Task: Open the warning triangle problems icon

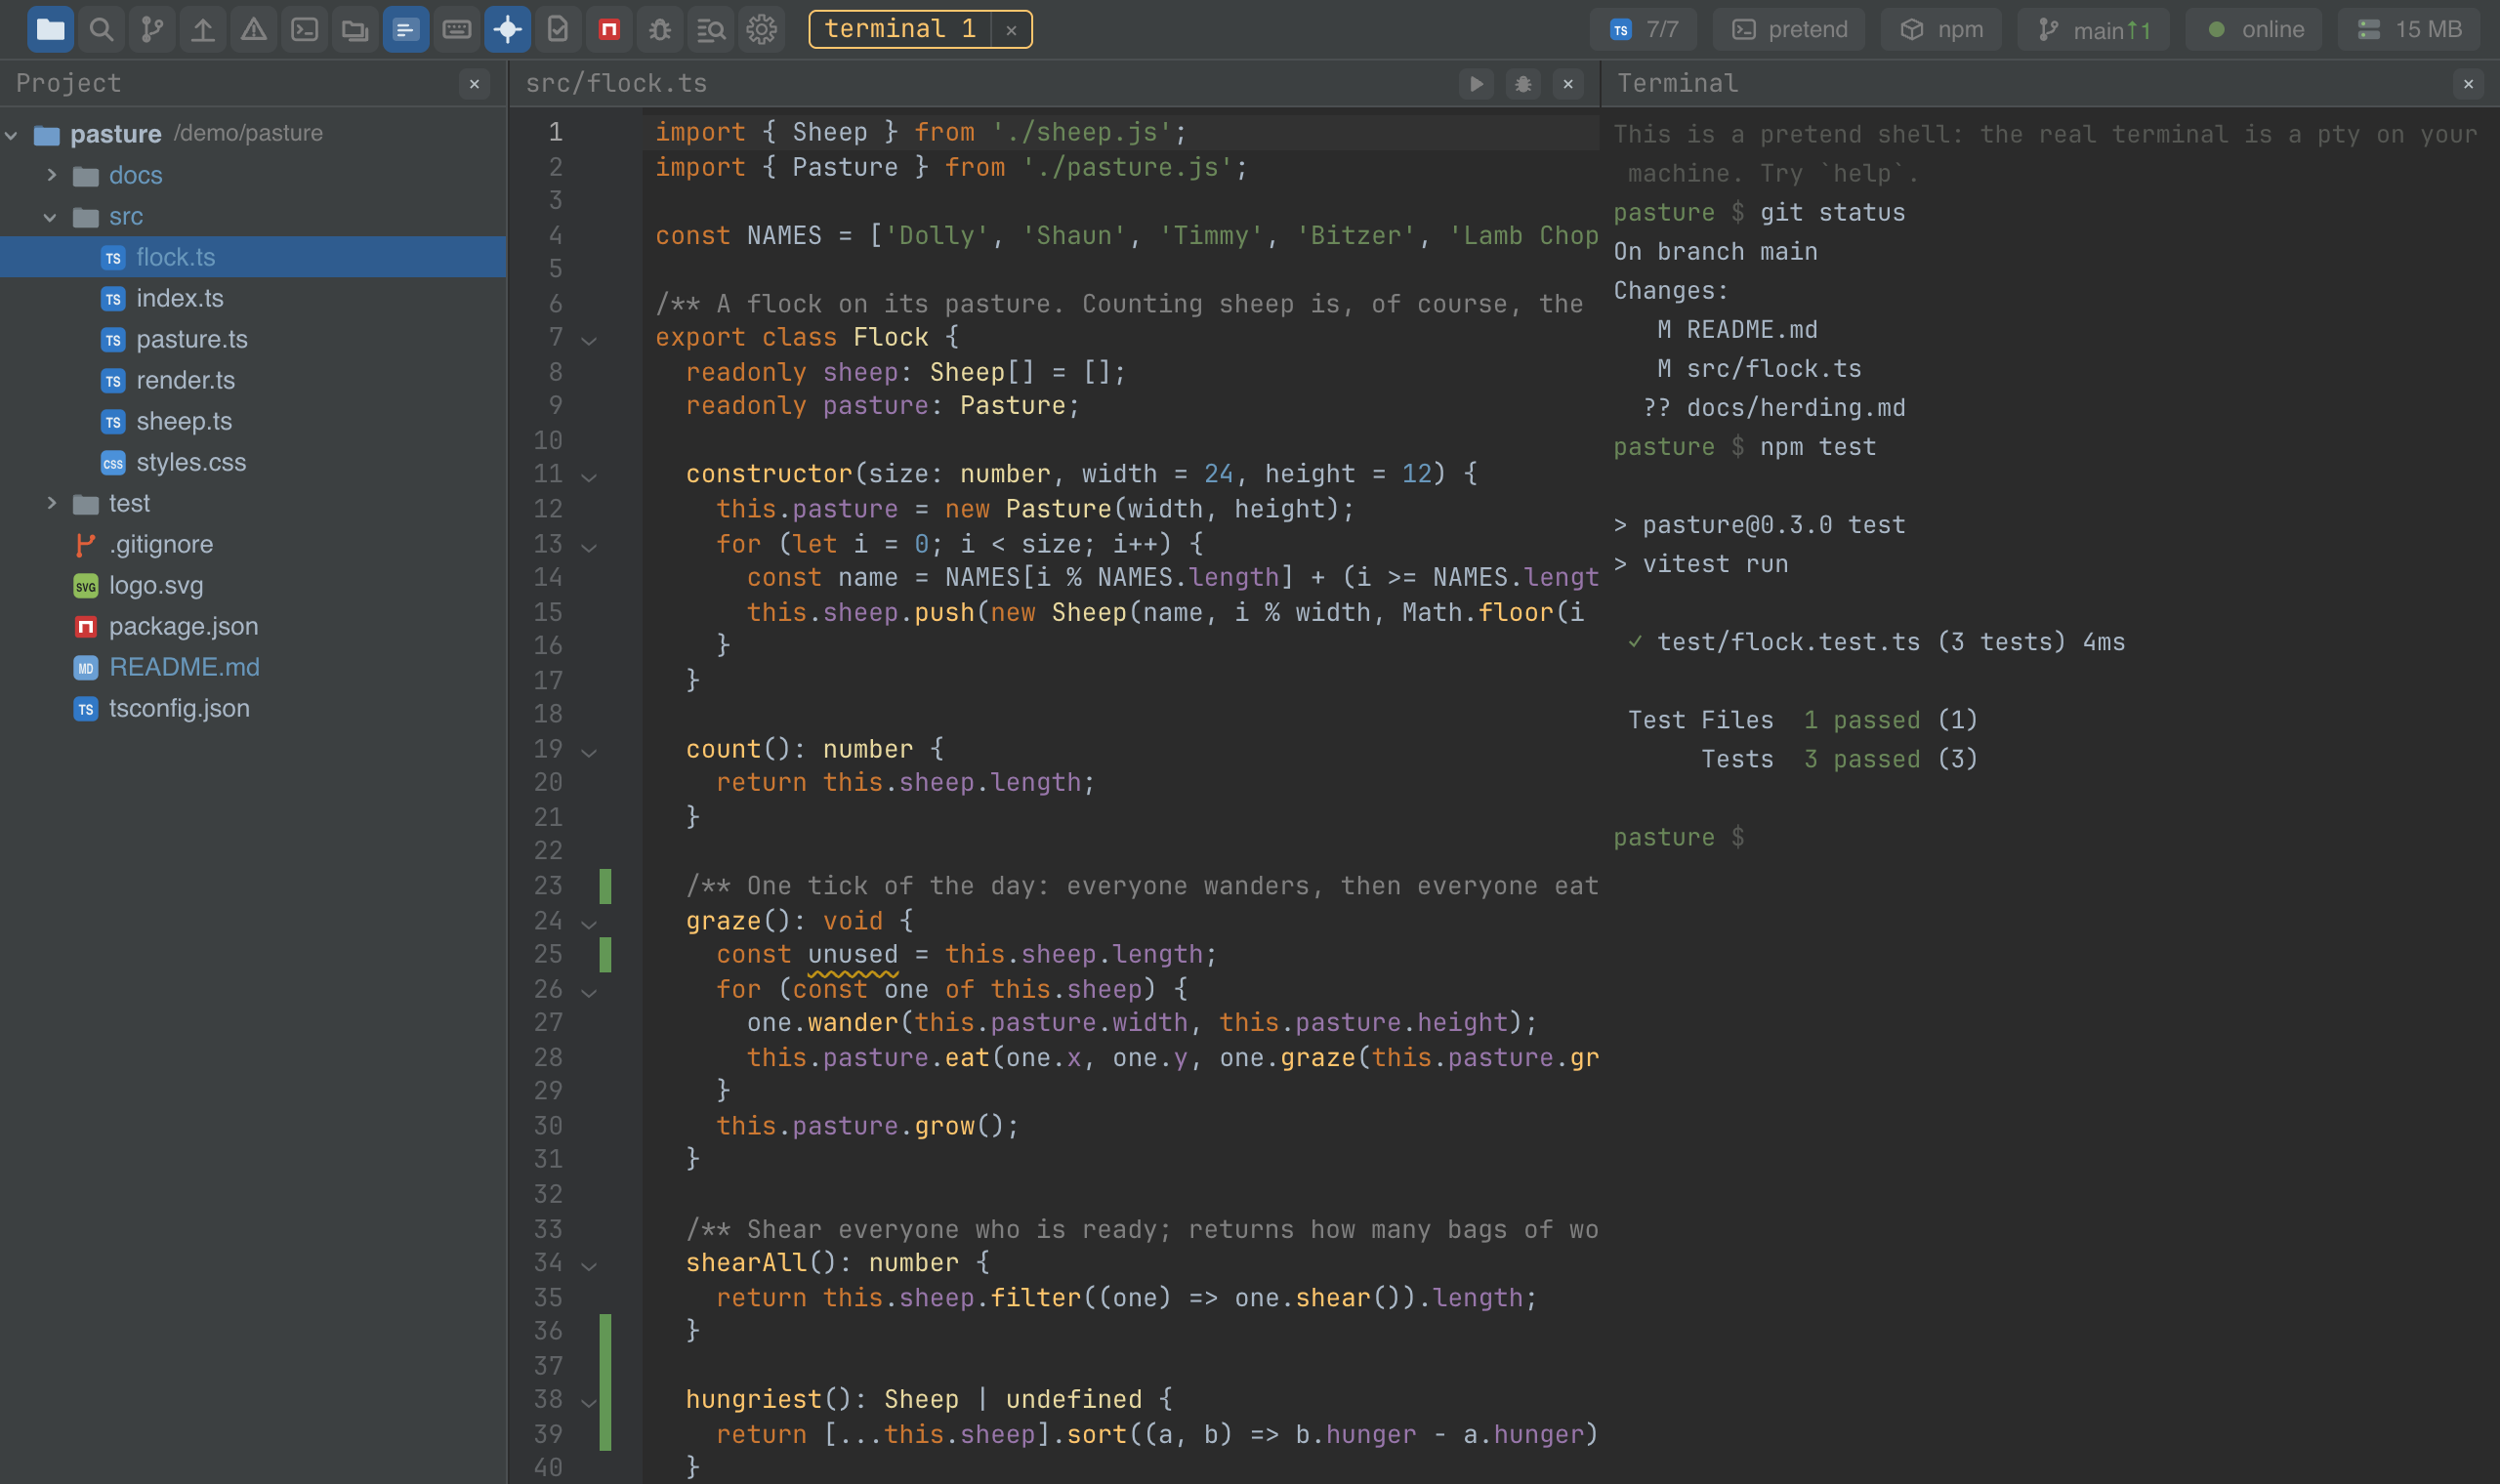Action: [254, 29]
